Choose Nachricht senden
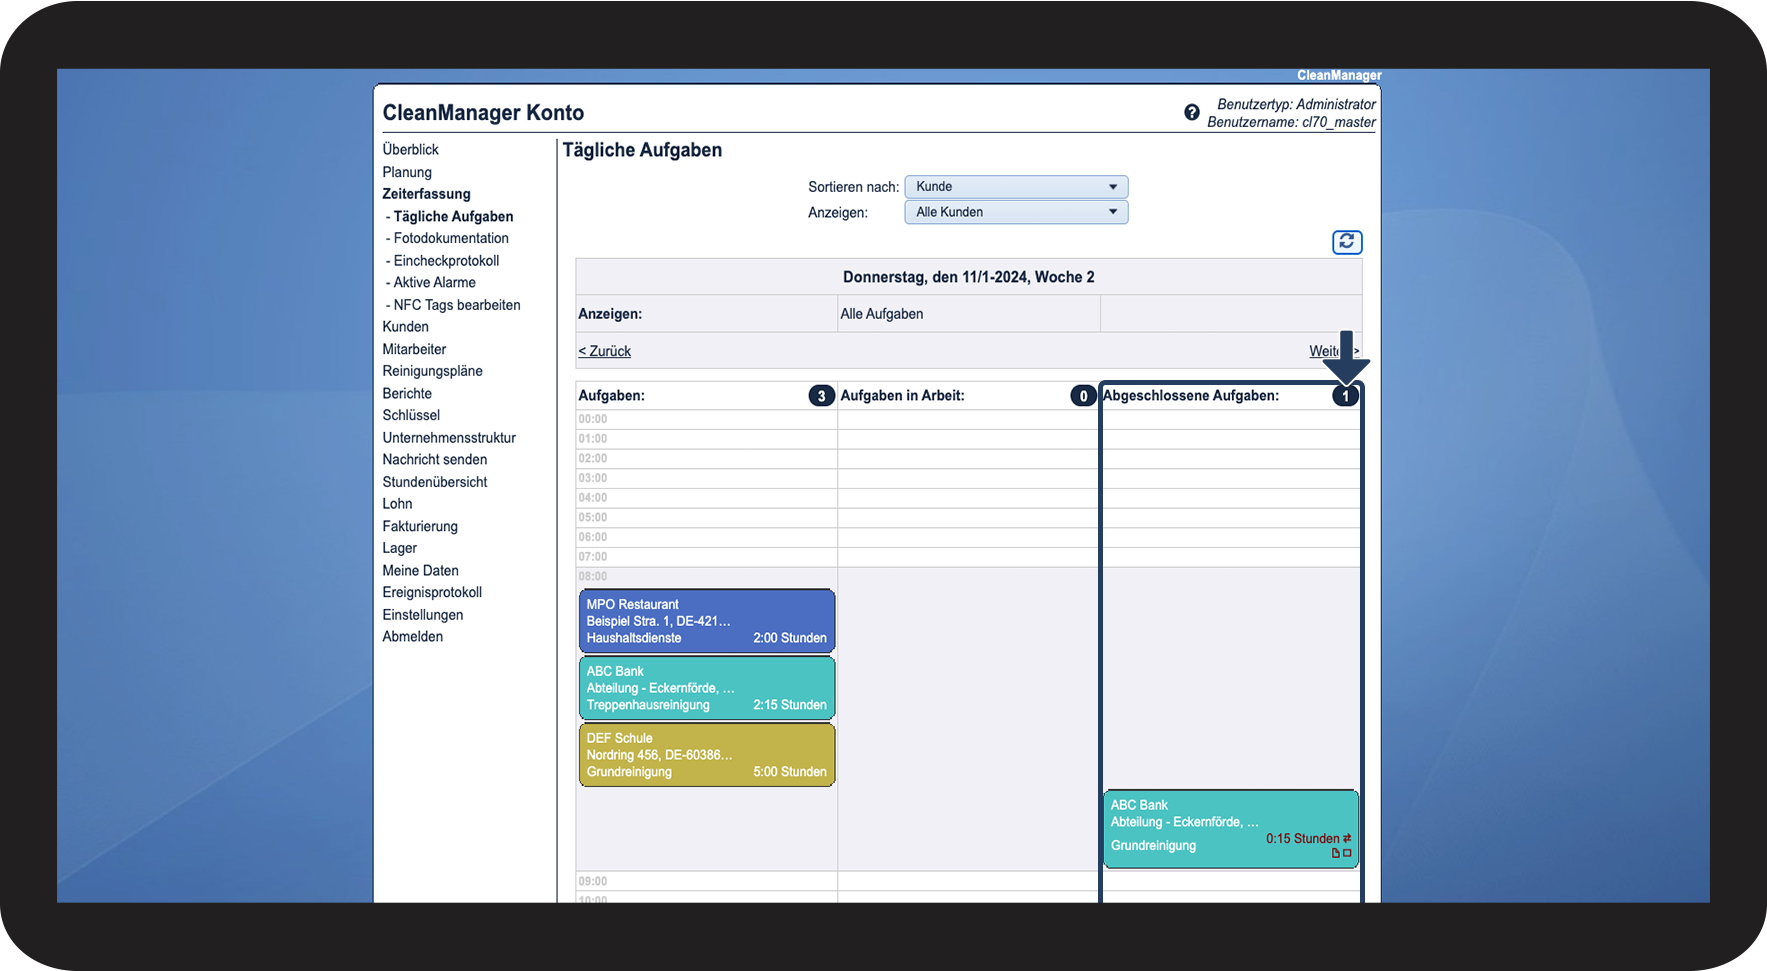The width and height of the screenshot is (1767, 971). point(435,460)
